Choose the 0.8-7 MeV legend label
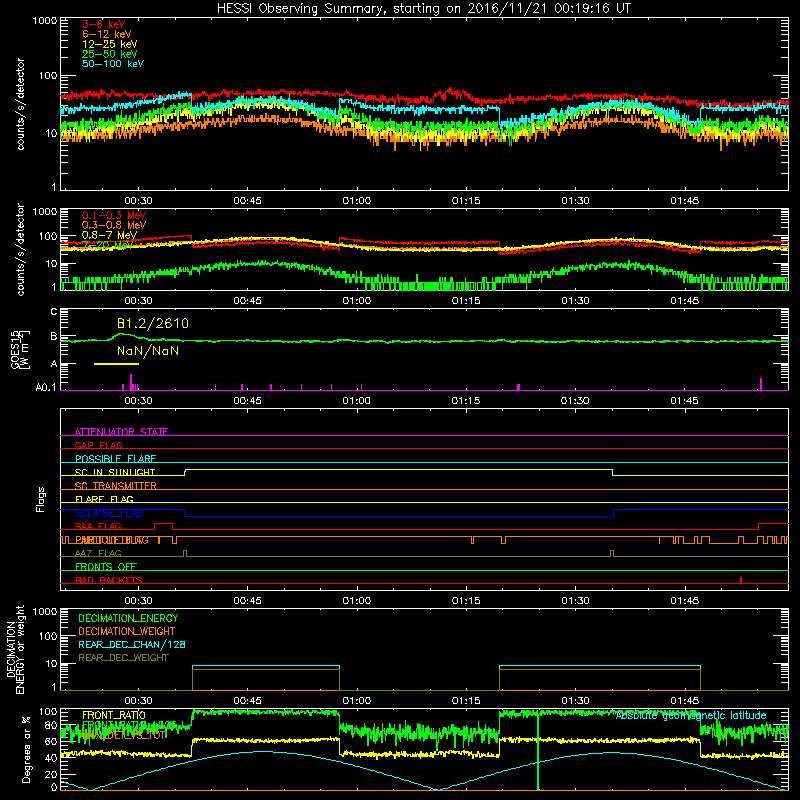 [x=109, y=235]
